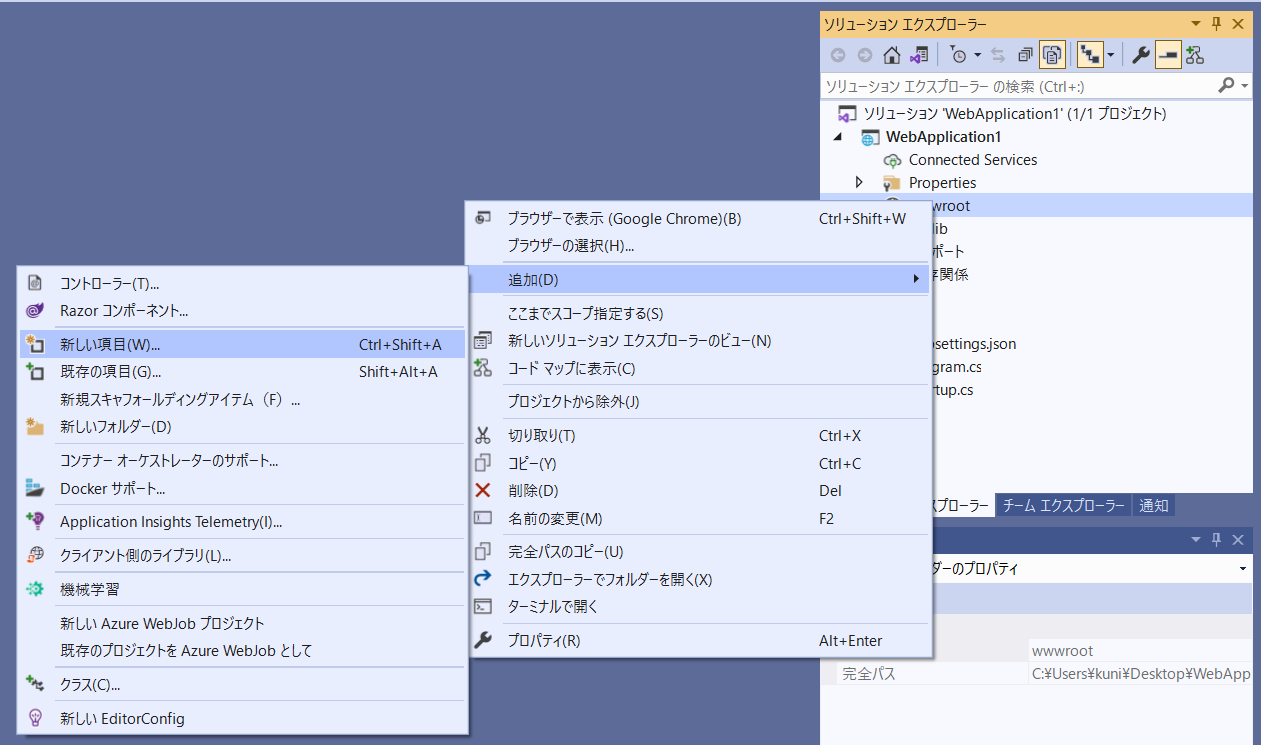Choose コントローラー(T)... in the add submenu
Screen dimensions: 1261x745
pos(242,284)
